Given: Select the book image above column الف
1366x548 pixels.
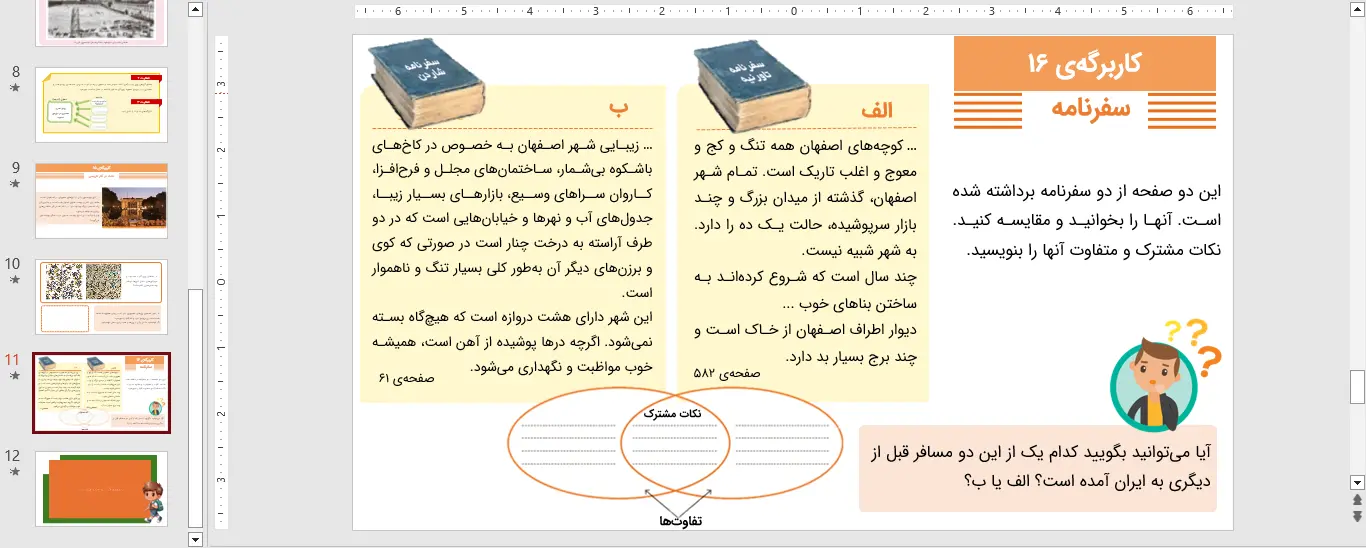Looking at the screenshot, I should 752,88.
